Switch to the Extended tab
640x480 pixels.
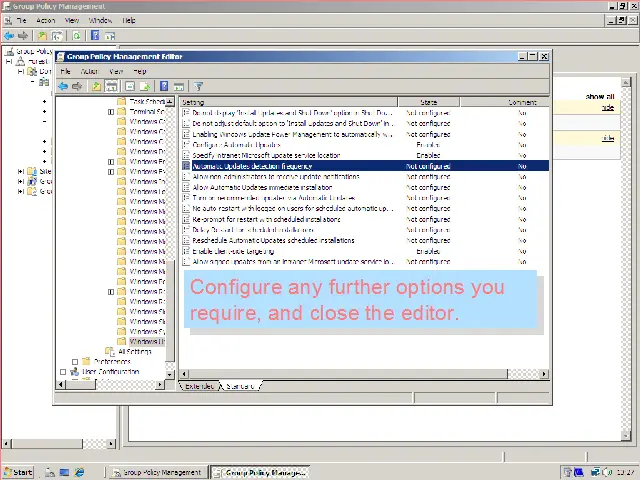(x=199, y=386)
